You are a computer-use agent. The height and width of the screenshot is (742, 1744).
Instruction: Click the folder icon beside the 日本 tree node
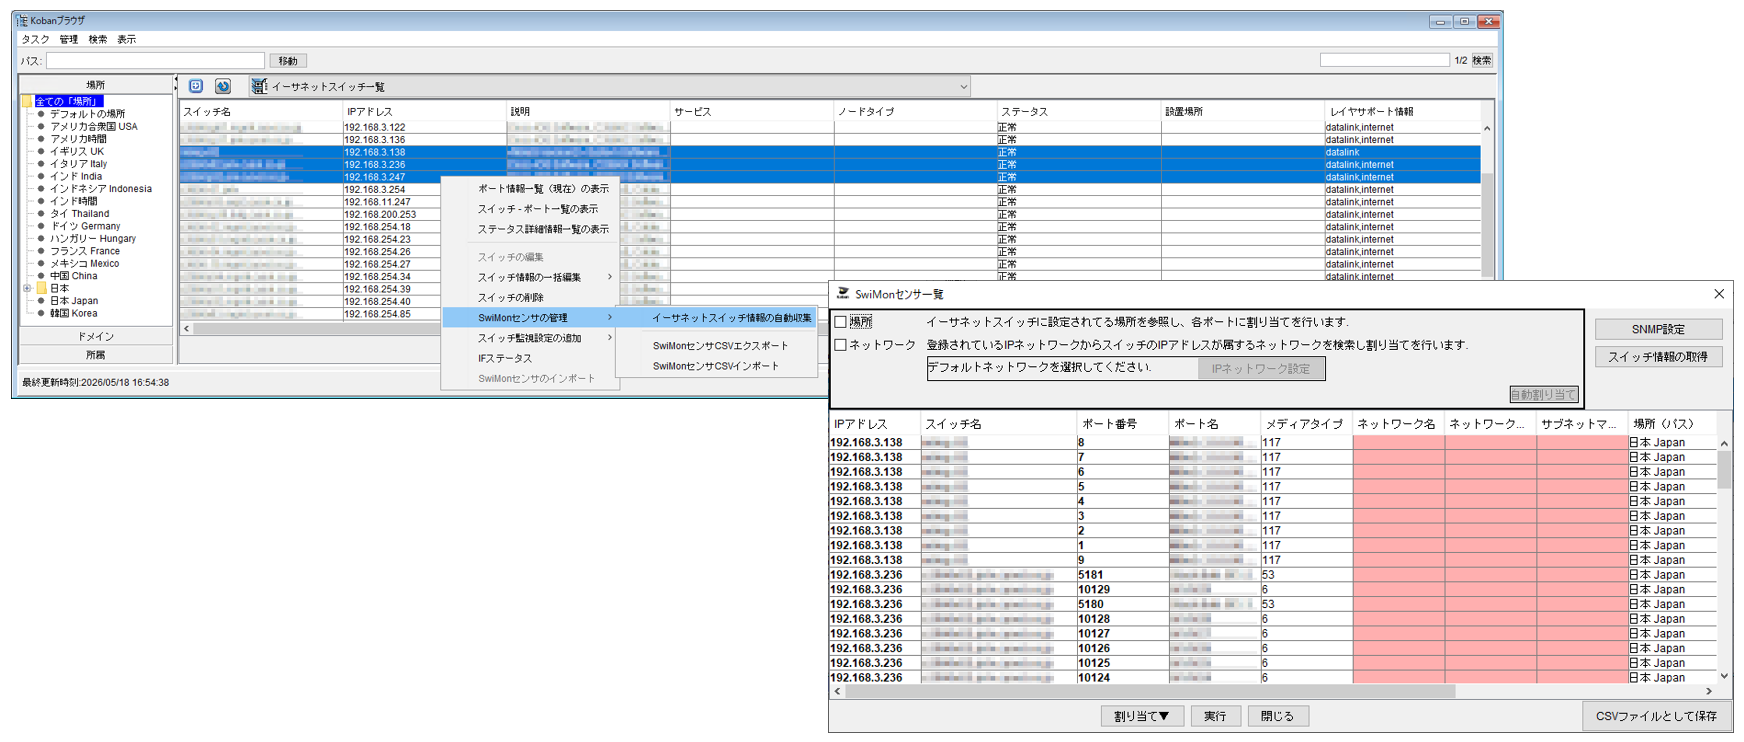coord(42,288)
